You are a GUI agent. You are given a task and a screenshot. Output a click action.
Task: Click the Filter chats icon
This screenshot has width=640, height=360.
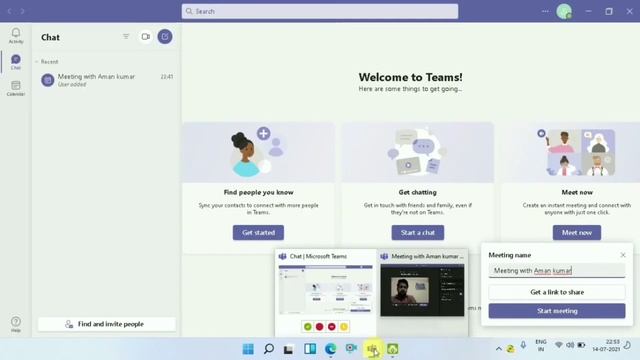pyautogui.click(x=126, y=37)
